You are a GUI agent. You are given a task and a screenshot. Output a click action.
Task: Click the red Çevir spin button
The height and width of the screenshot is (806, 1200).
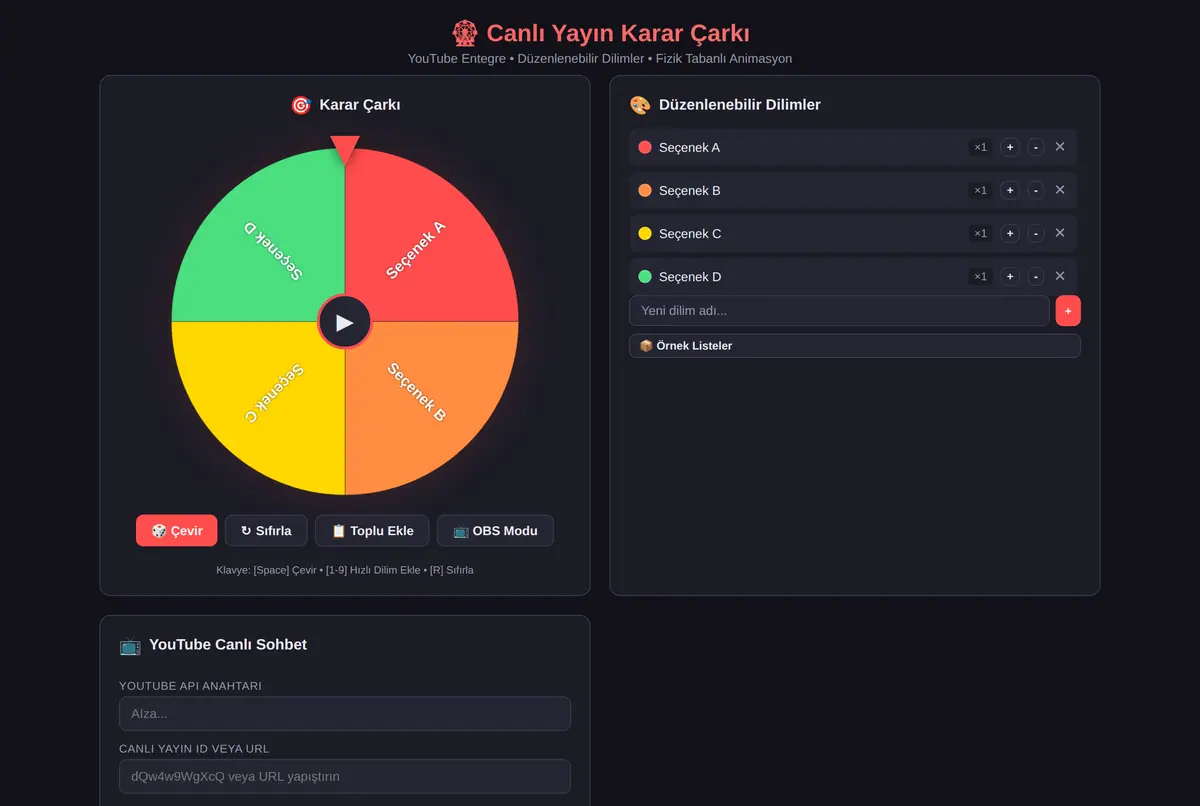[177, 531]
